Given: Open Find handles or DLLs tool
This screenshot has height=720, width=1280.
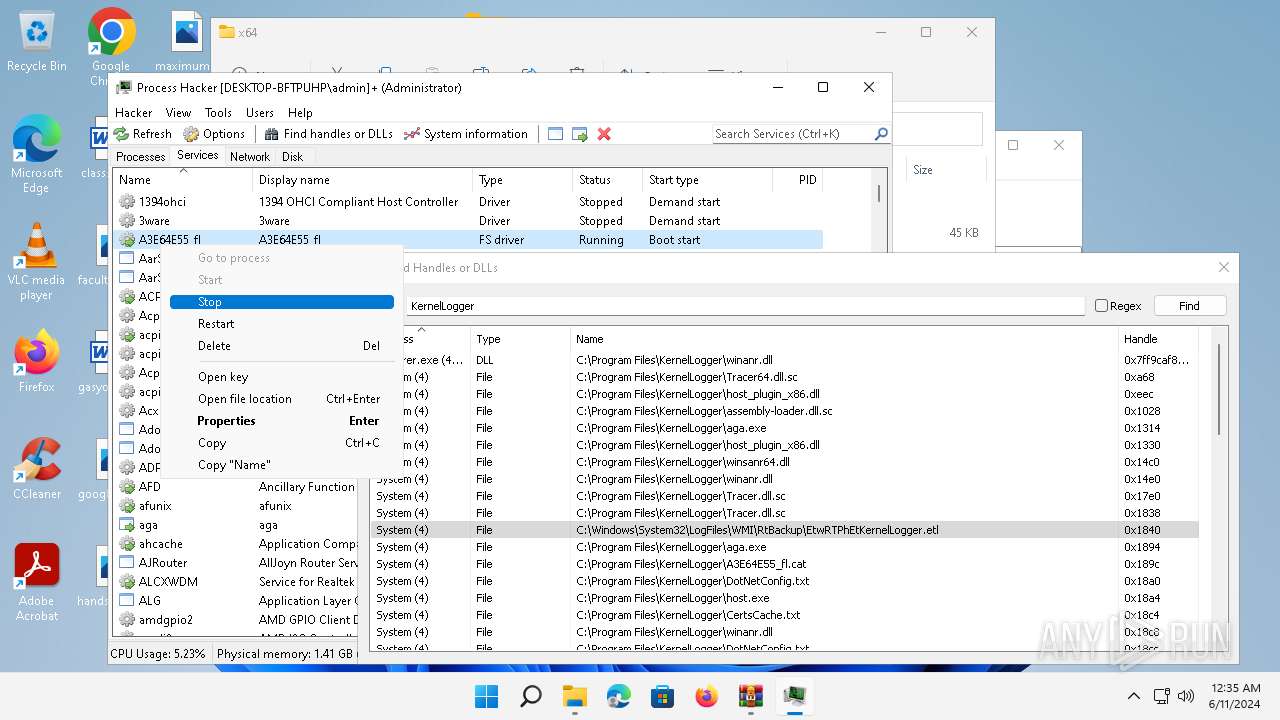Looking at the screenshot, I should (328, 134).
